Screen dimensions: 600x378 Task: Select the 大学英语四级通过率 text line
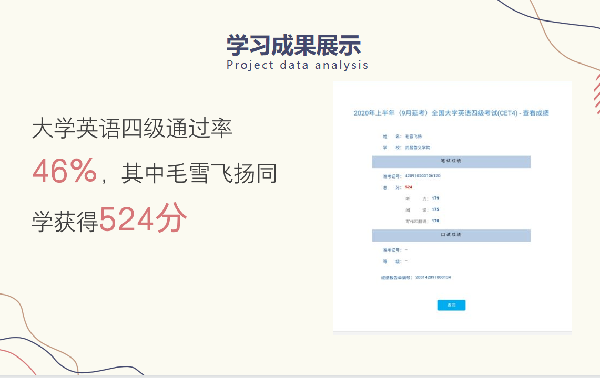pyautogui.click(x=132, y=128)
